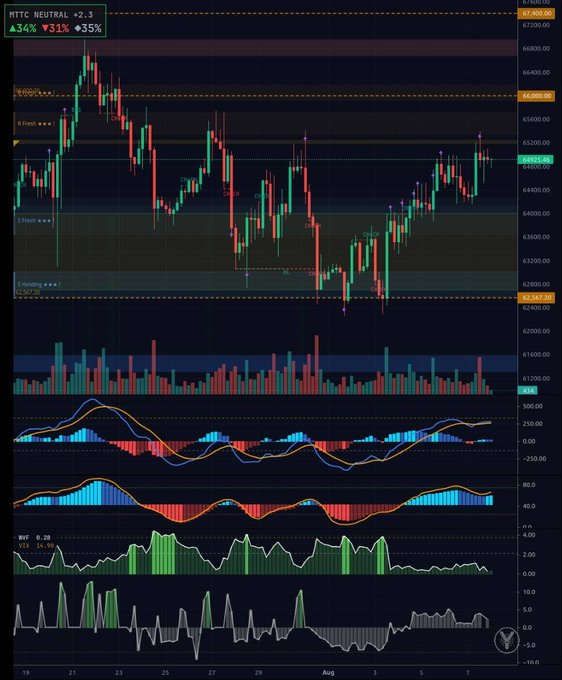Viewport: 562px width, 680px height.
Task: Click the VIX 14.98 indicator label
Action: tap(36, 546)
